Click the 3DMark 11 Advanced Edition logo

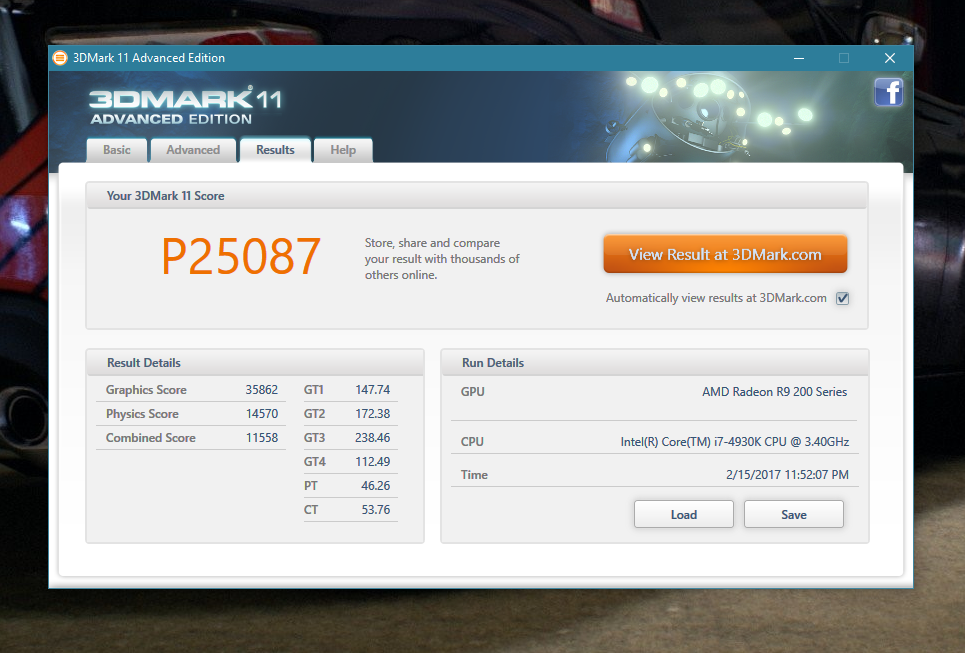(185, 106)
